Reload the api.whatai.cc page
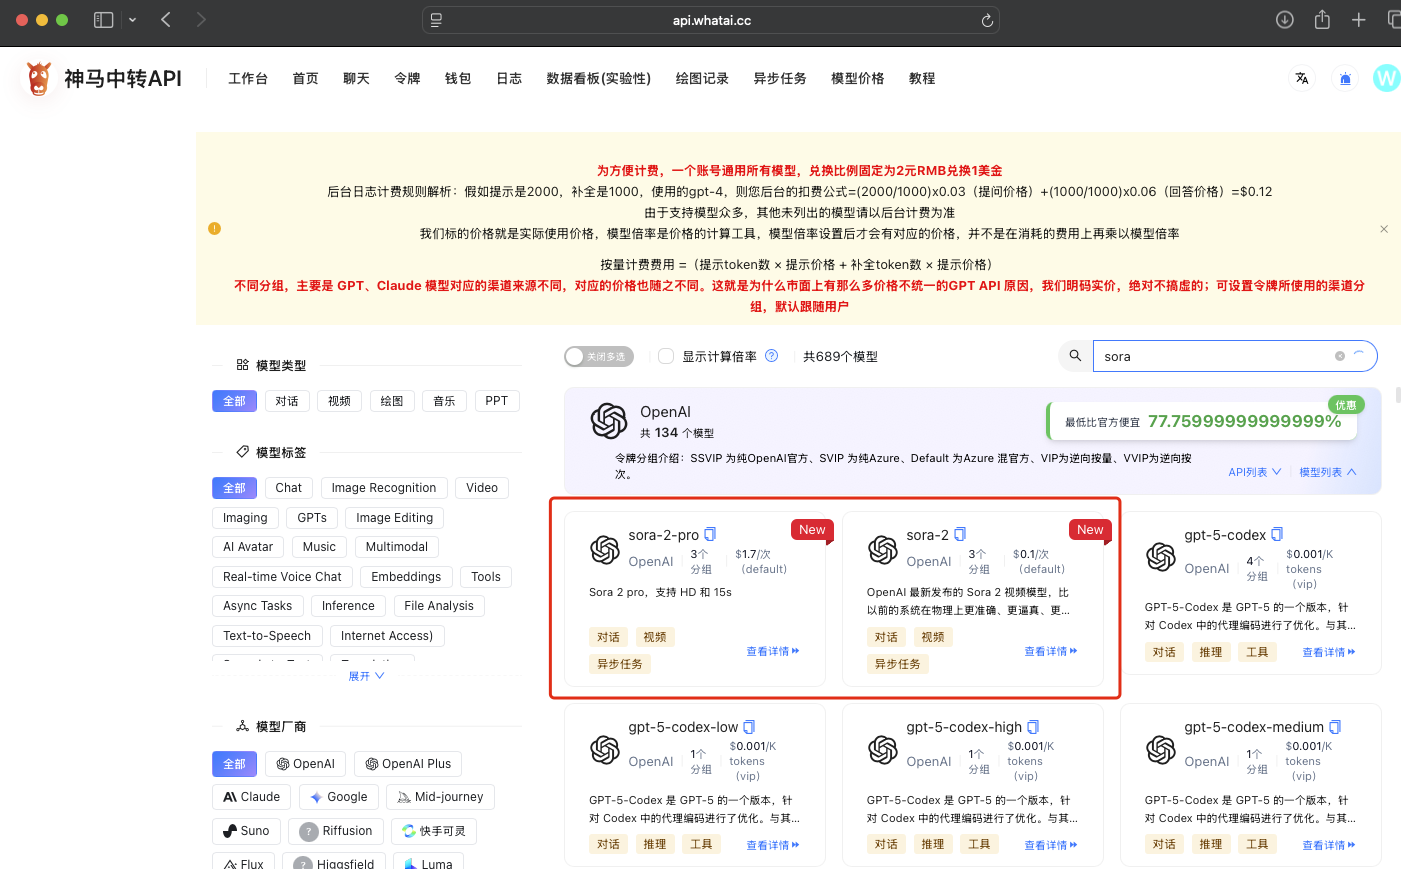This screenshot has width=1401, height=869. [x=987, y=20]
